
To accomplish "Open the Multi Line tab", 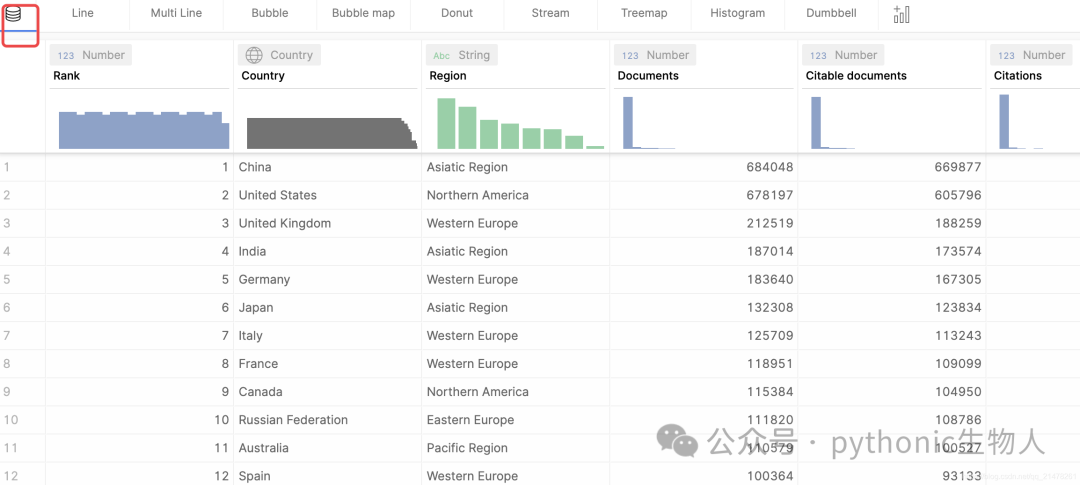I will point(176,13).
